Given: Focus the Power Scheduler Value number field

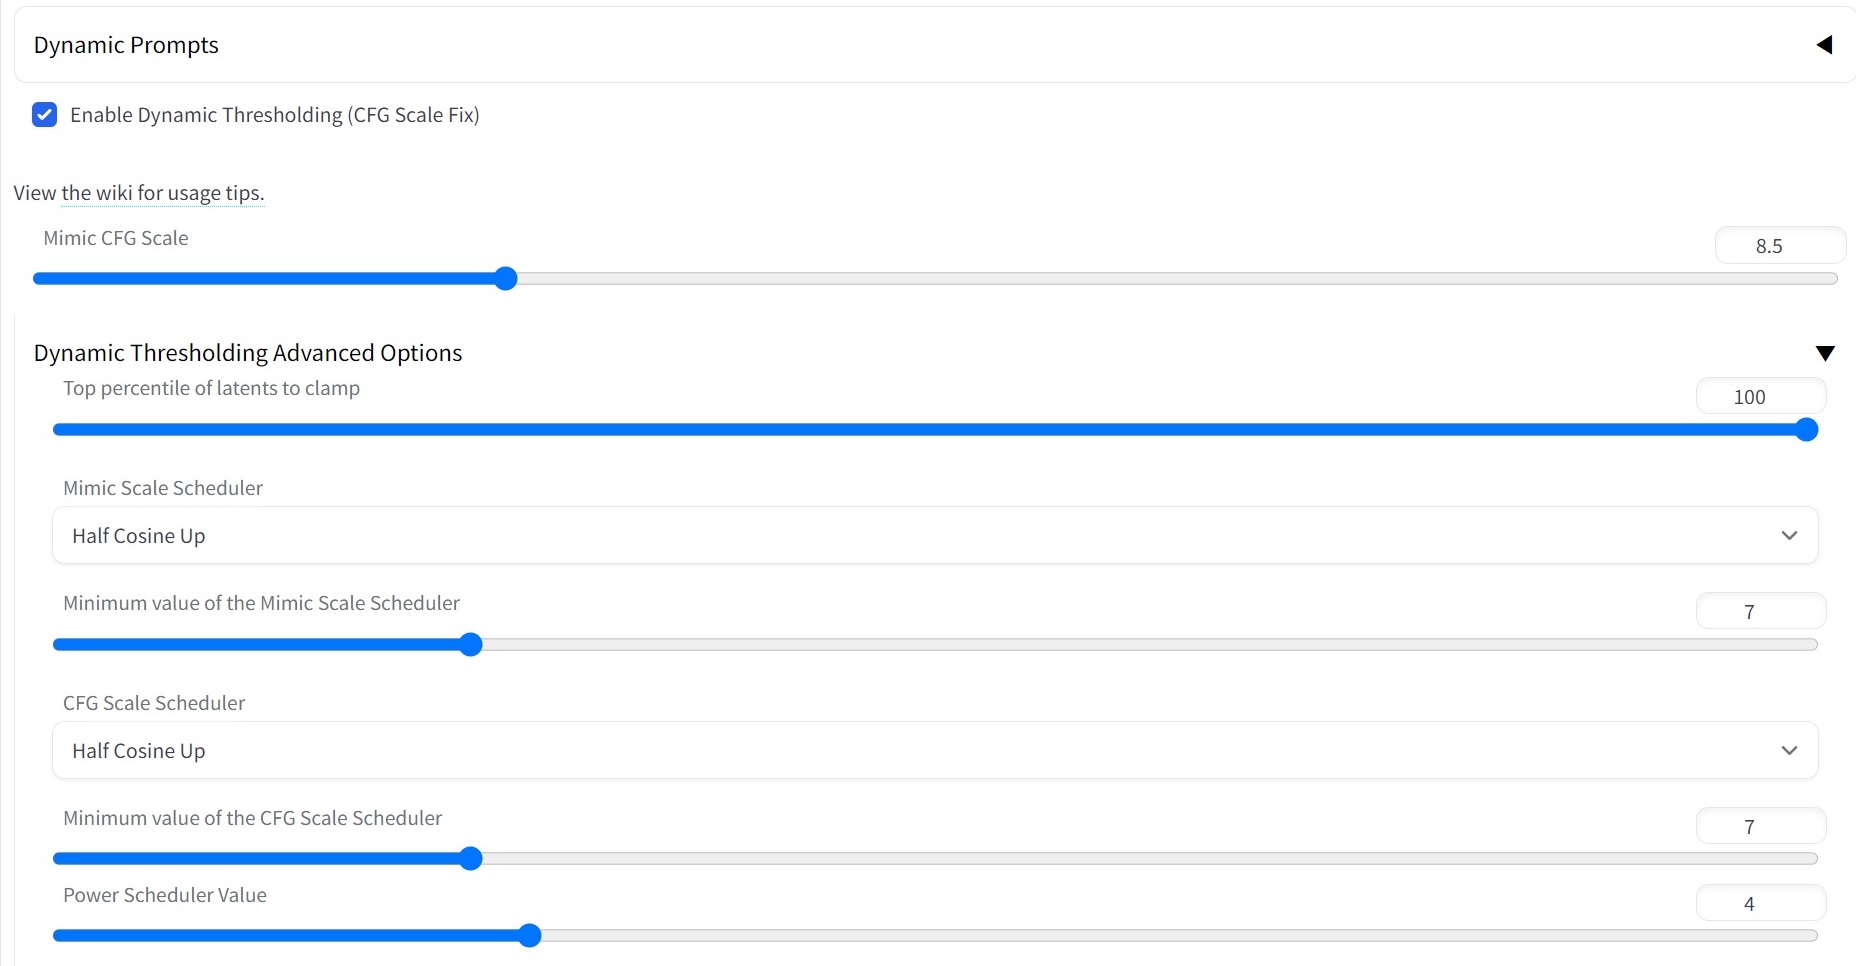Looking at the screenshot, I should [1760, 904].
